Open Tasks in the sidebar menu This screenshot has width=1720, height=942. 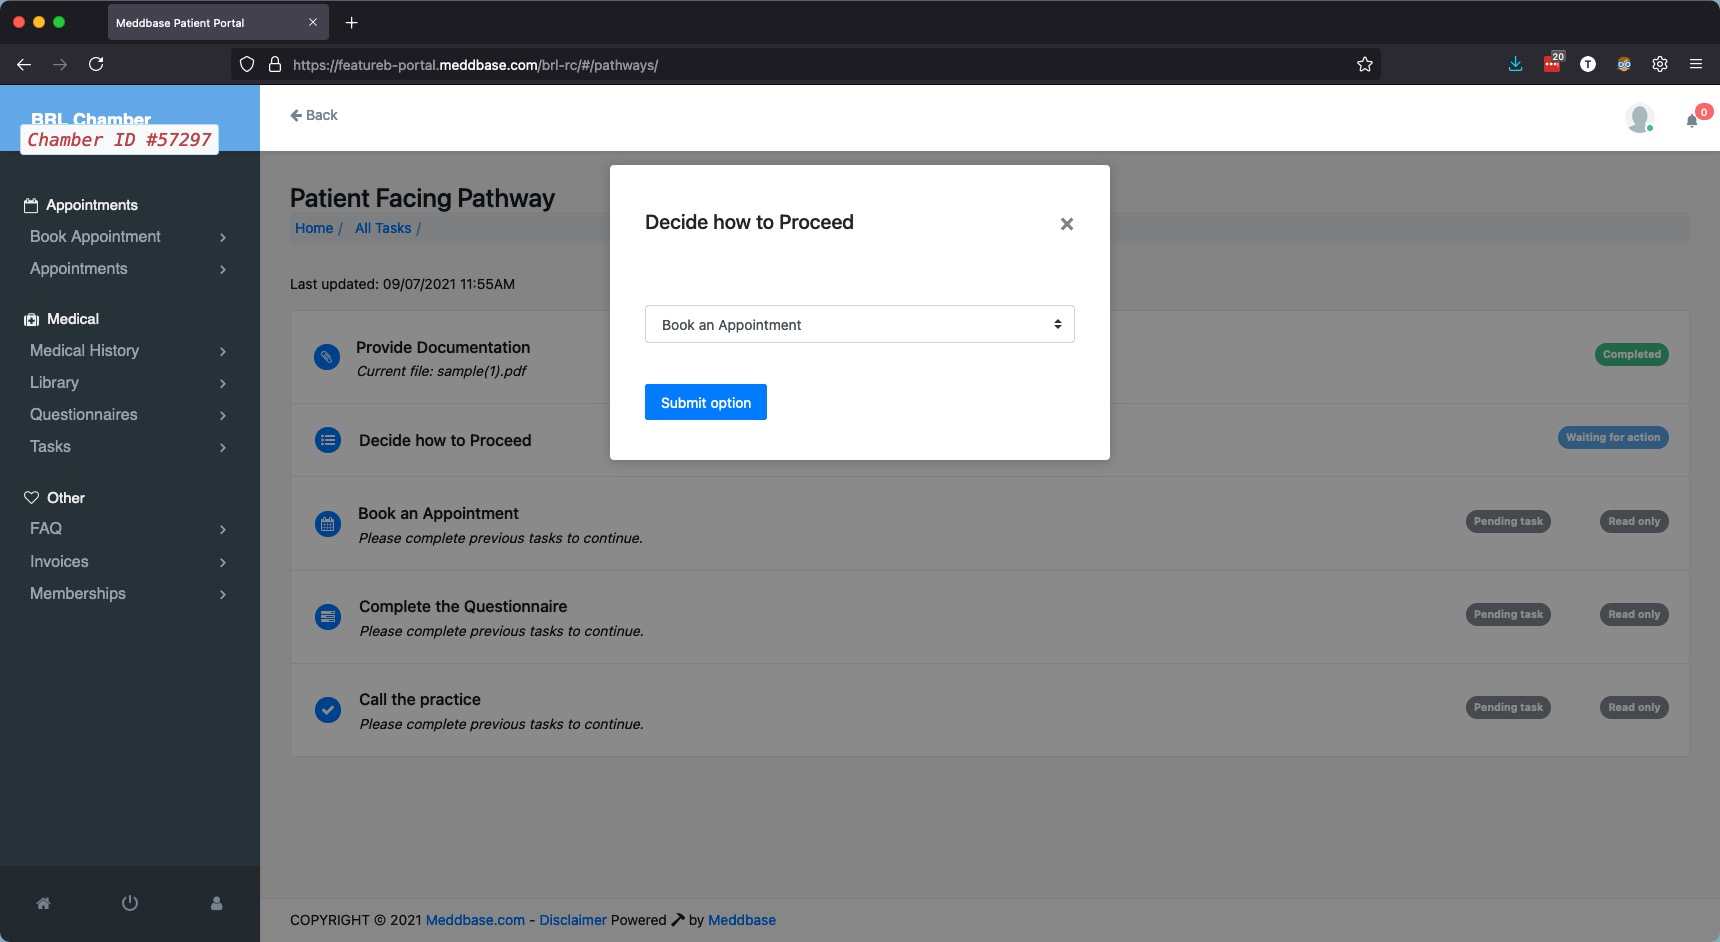click(128, 446)
